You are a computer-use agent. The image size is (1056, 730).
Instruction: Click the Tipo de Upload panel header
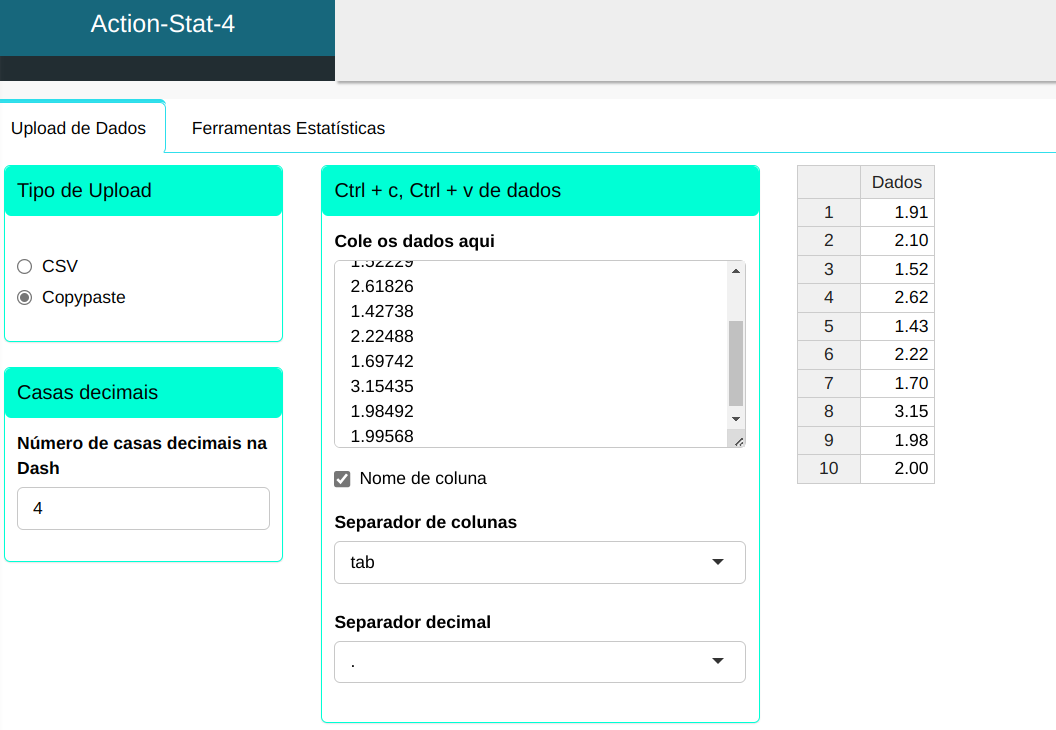coord(143,191)
